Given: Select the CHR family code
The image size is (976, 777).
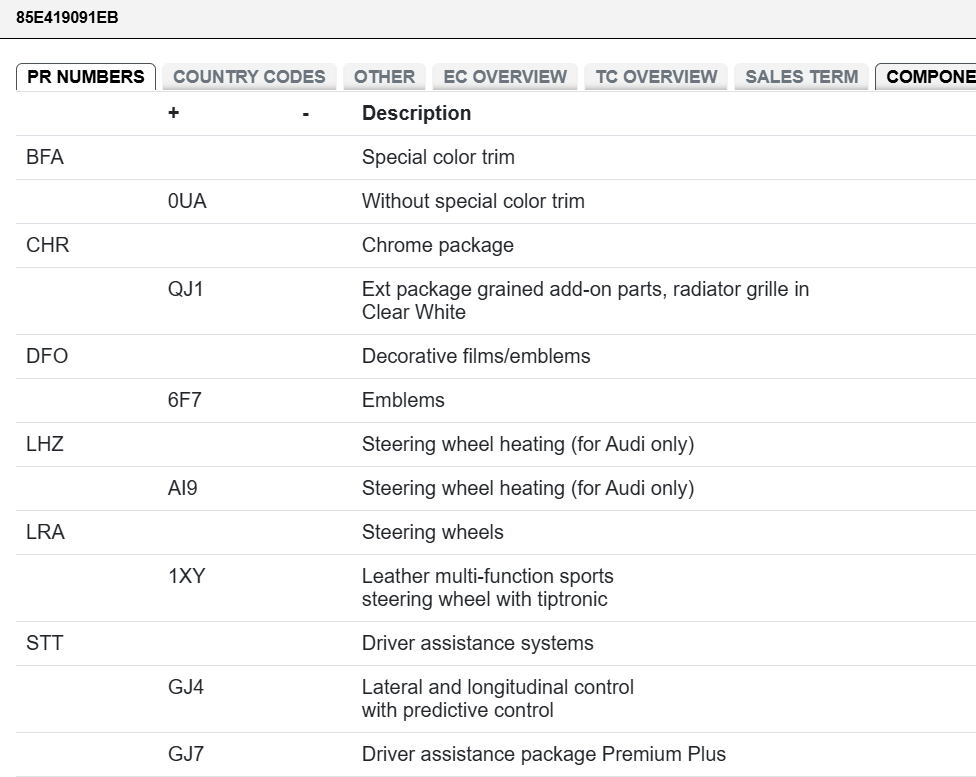Looking at the screenshot, I should 48,245.
